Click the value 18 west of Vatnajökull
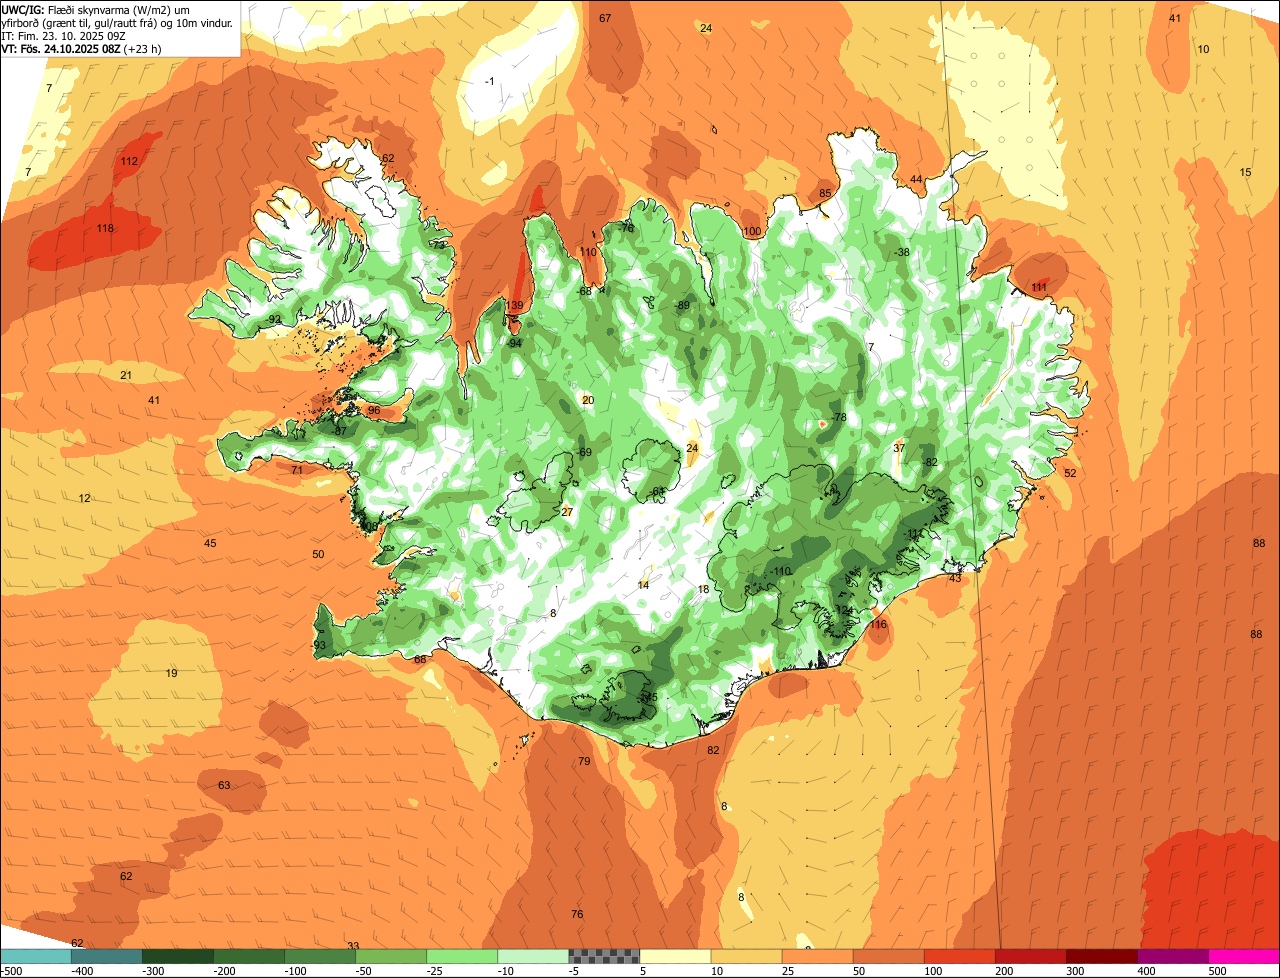 703,590
